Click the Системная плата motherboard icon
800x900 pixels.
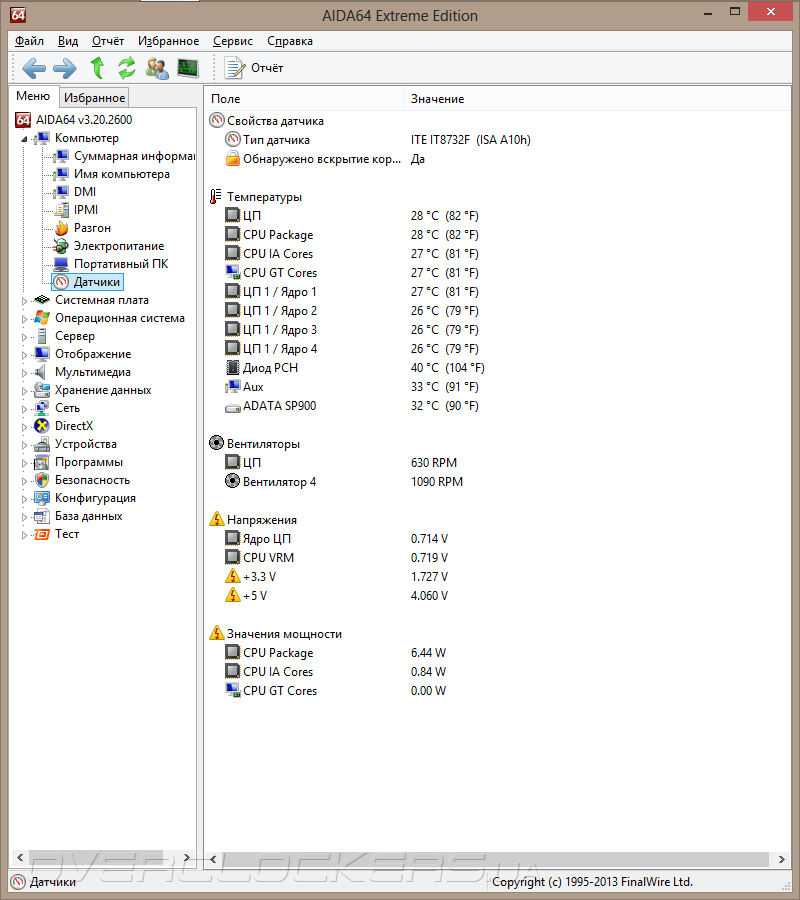pos(42,300)
